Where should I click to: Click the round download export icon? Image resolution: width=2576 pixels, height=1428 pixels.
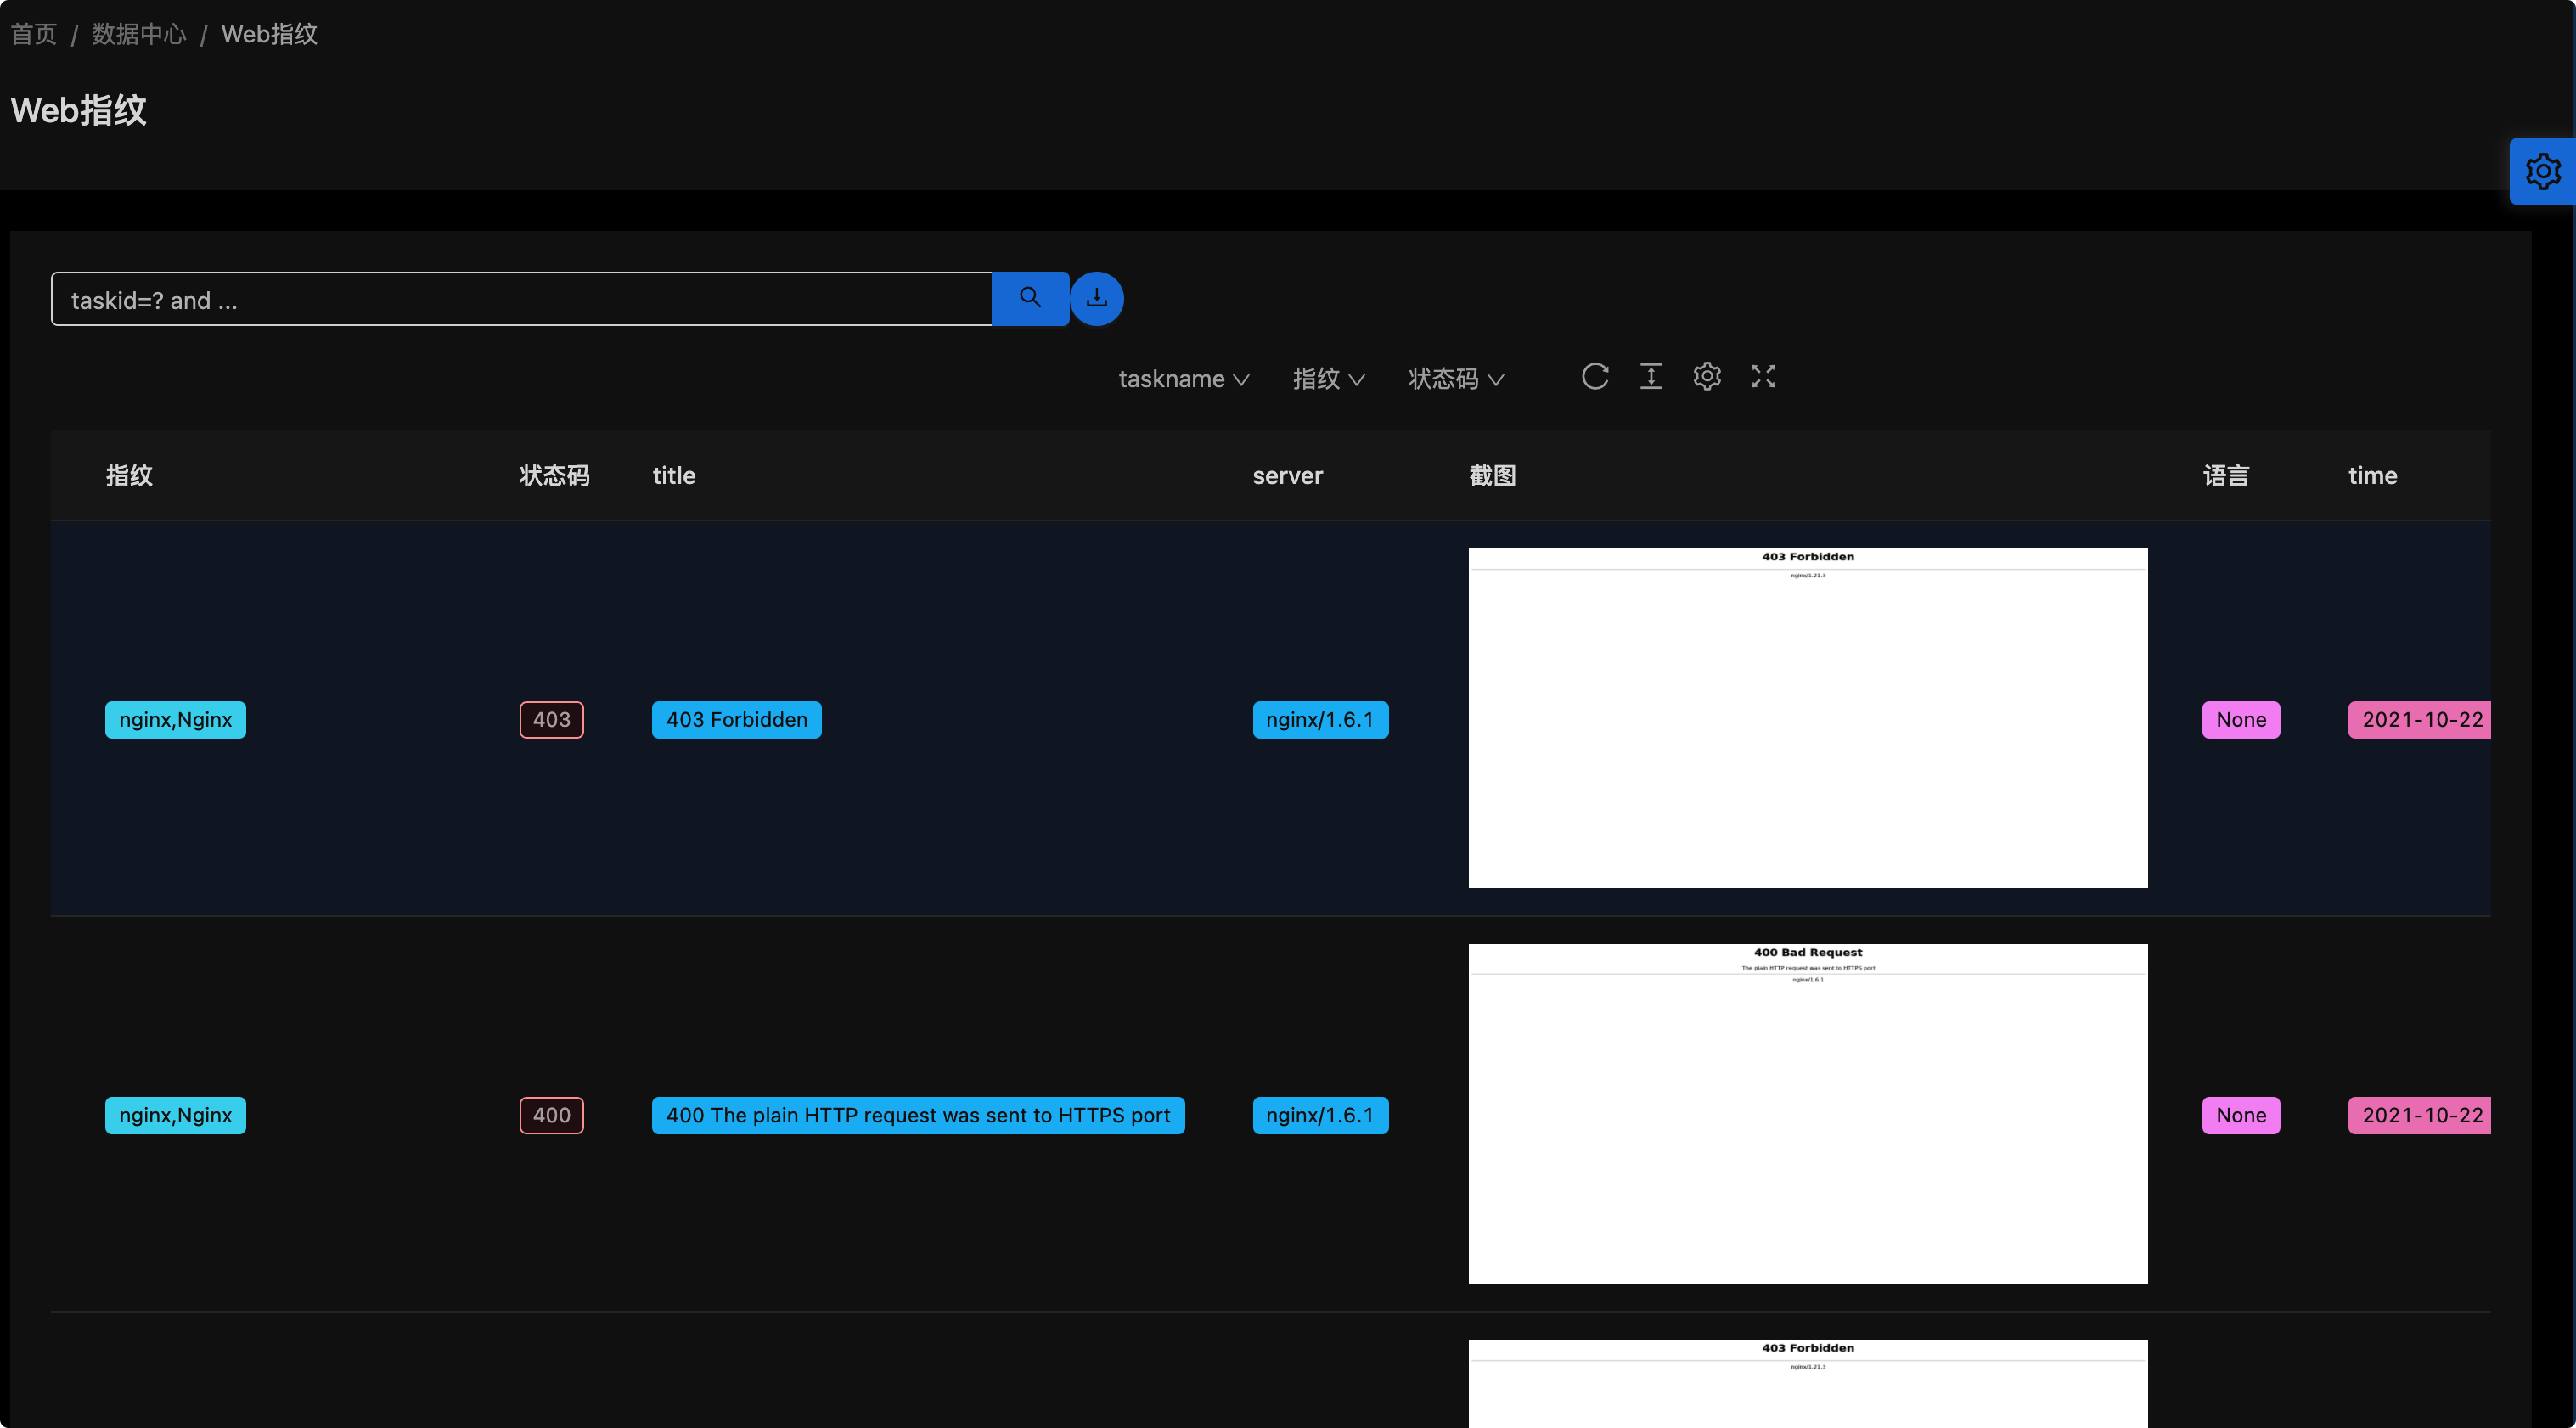pyautogui.click(x=1097, y=298)
